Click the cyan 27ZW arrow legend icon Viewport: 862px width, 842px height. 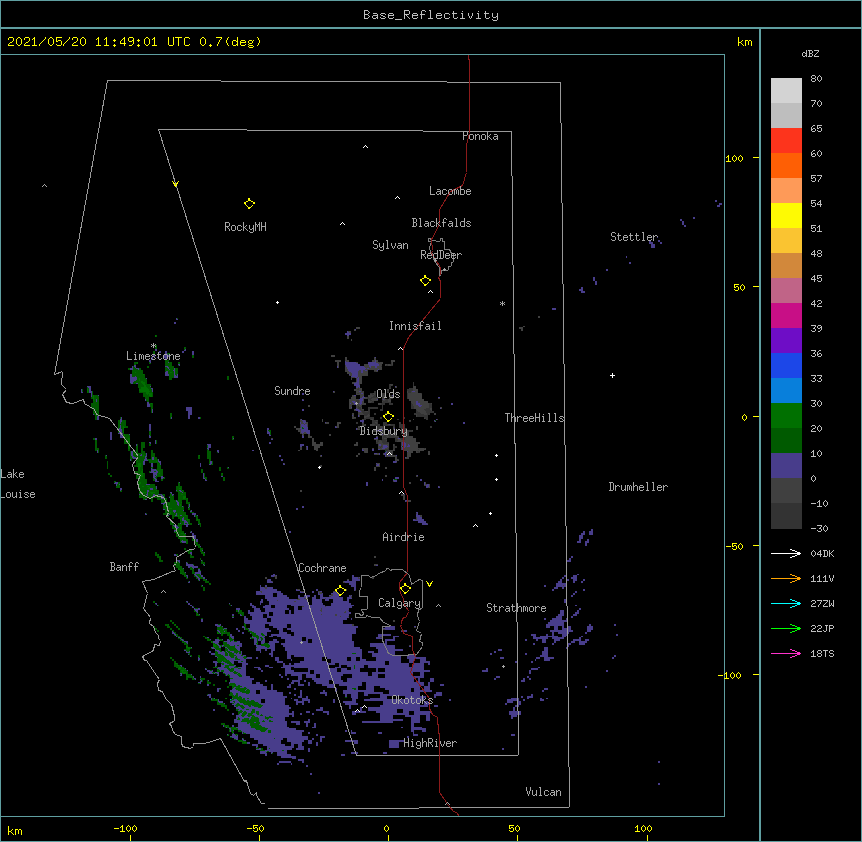[x=786, y=603]
